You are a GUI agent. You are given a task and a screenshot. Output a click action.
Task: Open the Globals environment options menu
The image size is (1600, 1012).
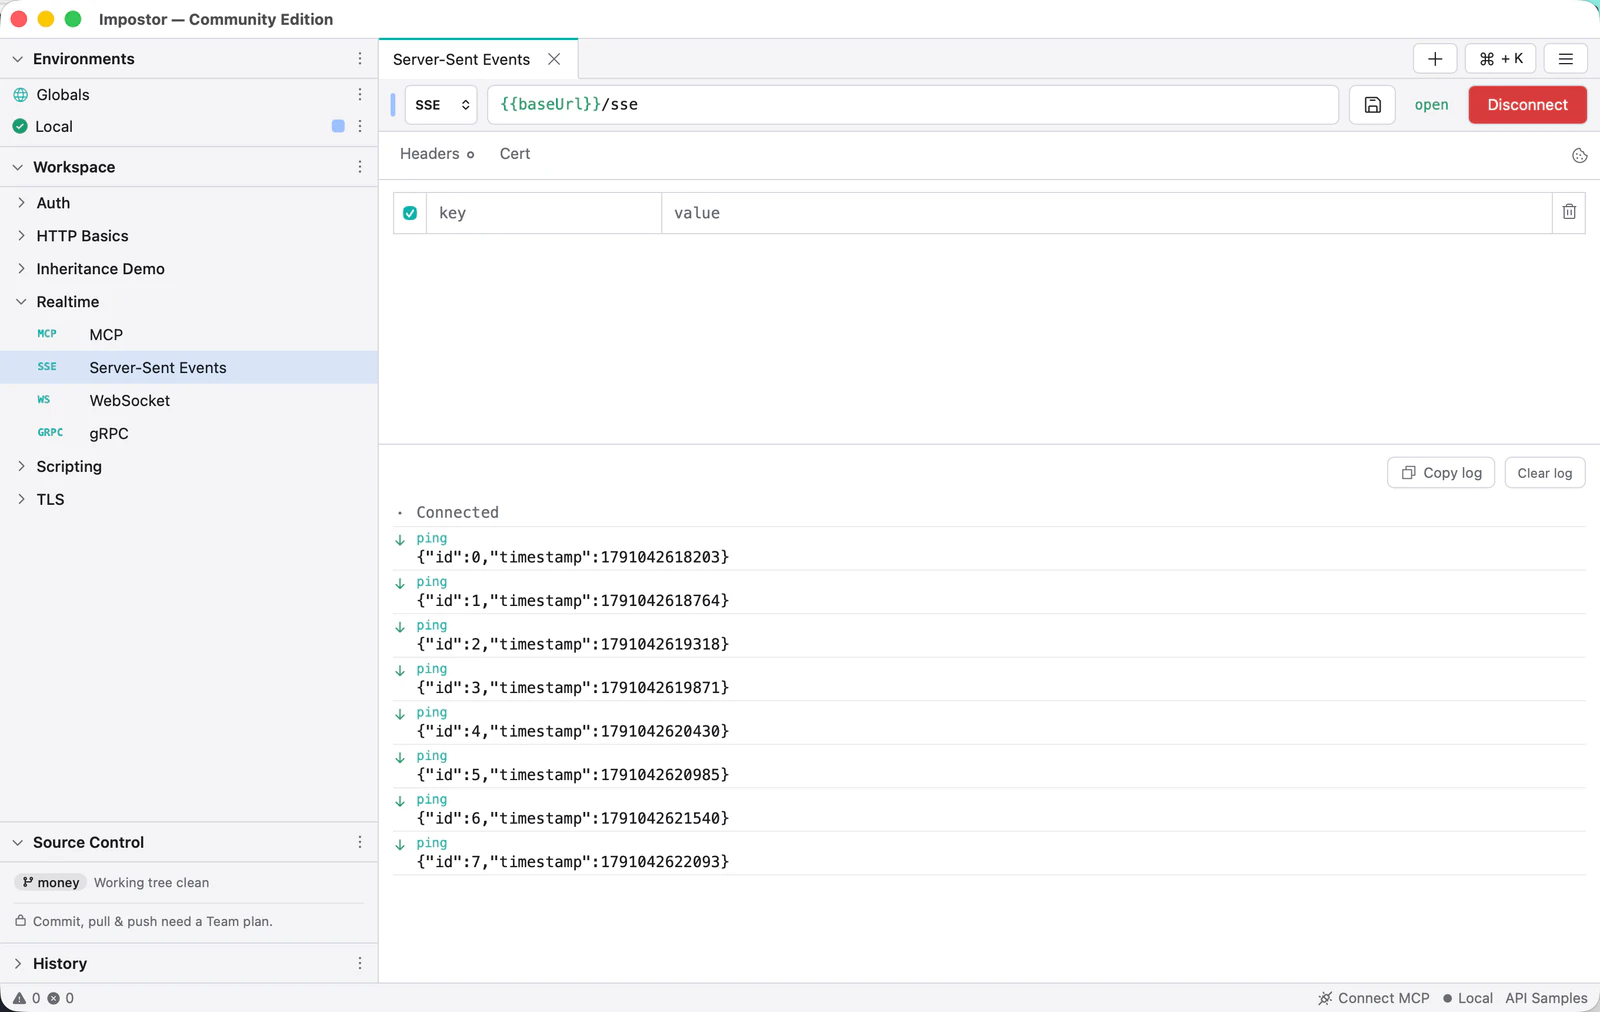360,94
